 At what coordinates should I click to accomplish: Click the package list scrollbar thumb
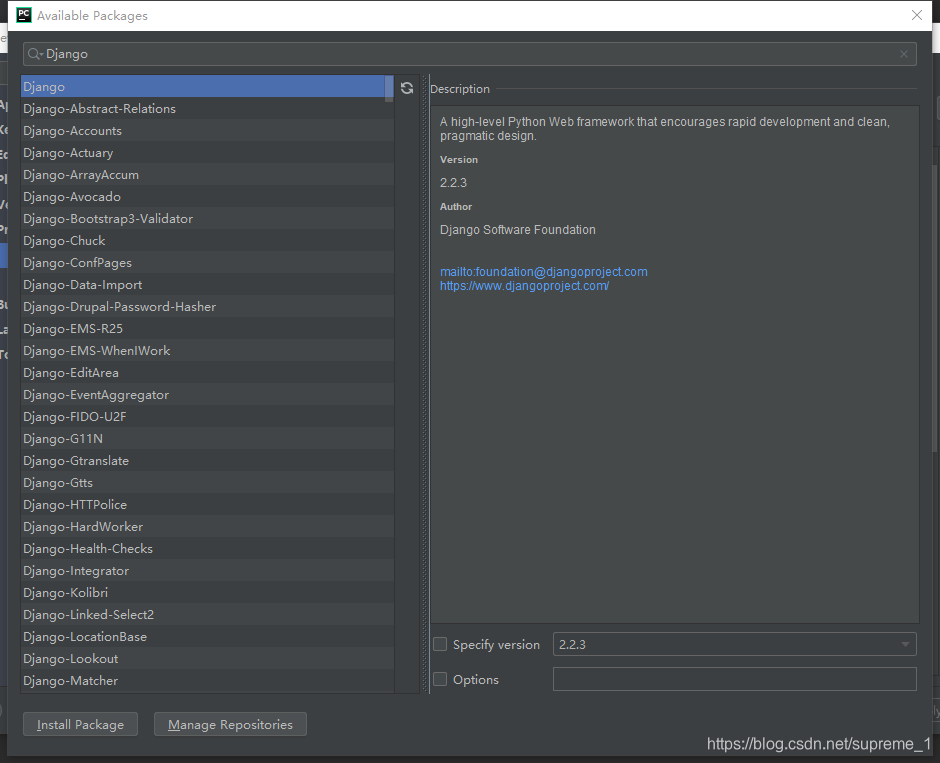(389, 89)
